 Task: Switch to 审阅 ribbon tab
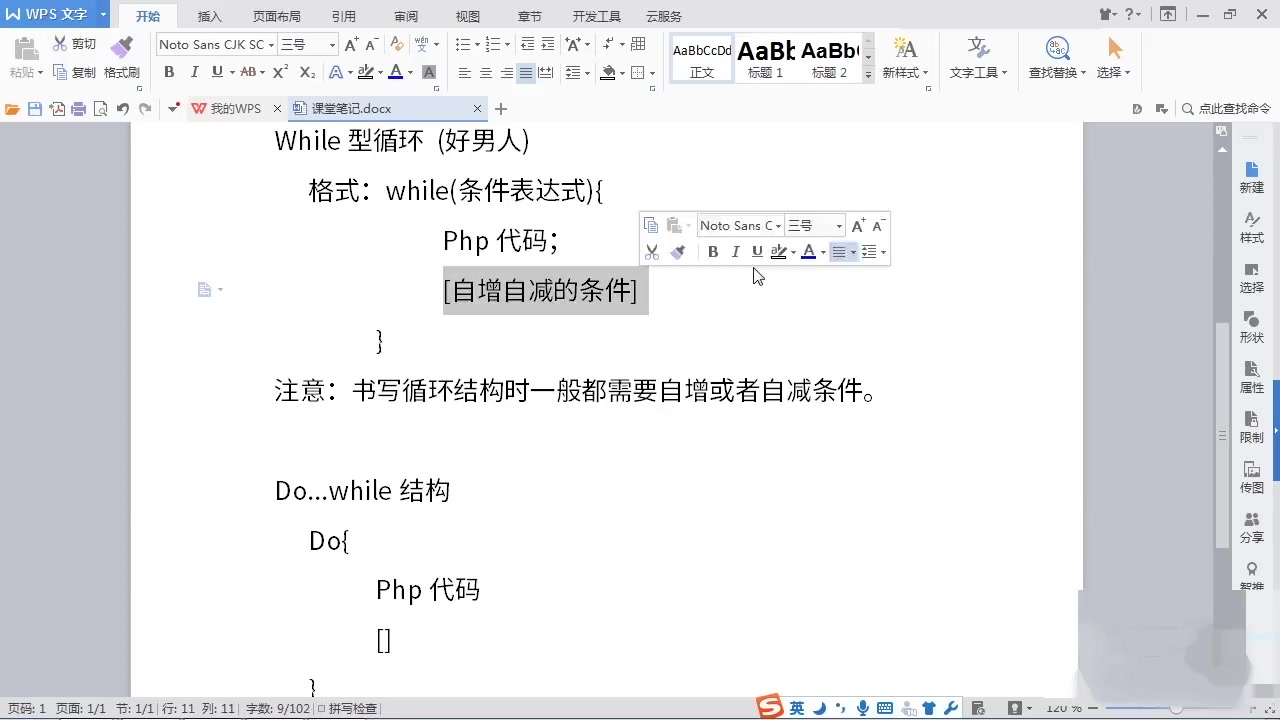pyautogui.click(x=406, y=16)
